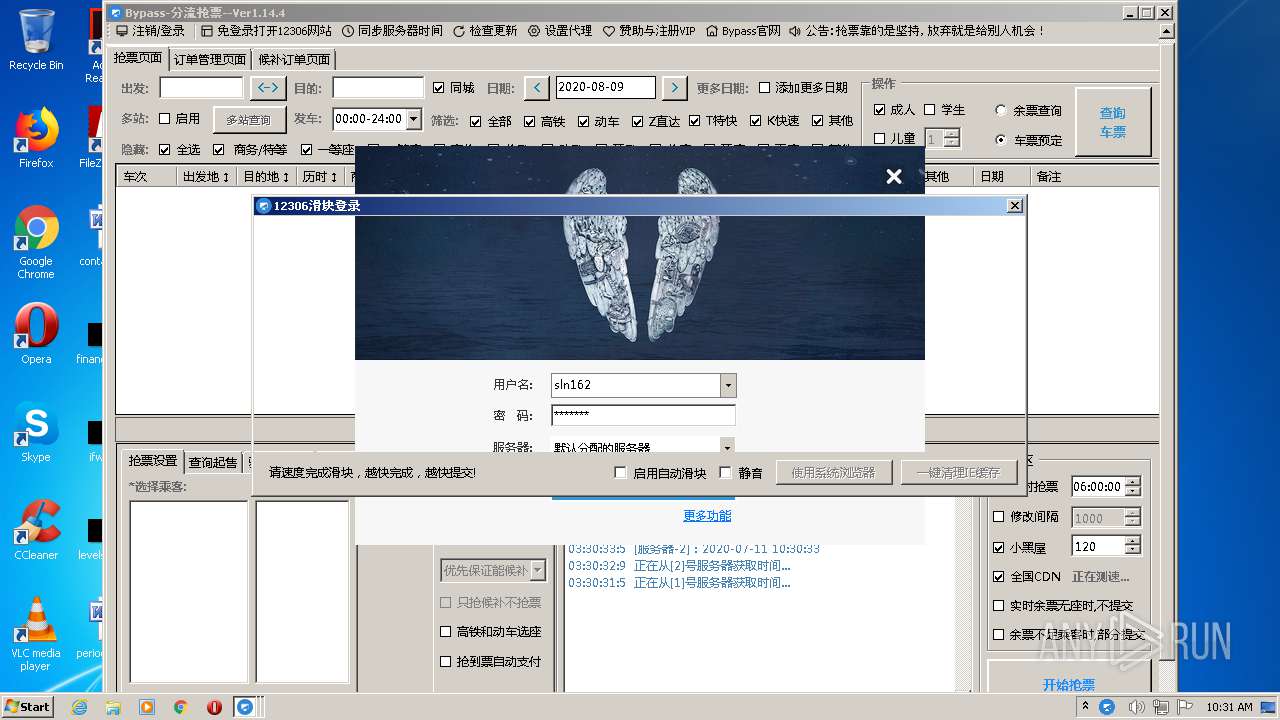The height and width of the screenshot is (720, 1280).
Task: Check the 静音 mute checkbox
Action: [726, 473]
